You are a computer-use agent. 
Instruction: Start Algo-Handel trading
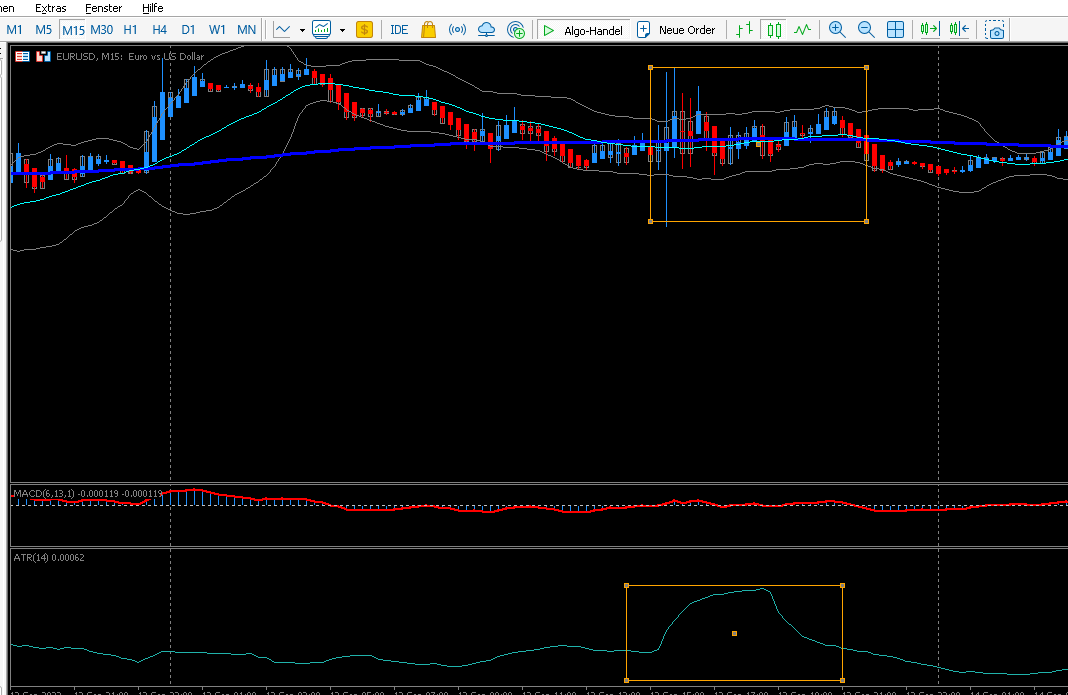[x=583, y=30]
